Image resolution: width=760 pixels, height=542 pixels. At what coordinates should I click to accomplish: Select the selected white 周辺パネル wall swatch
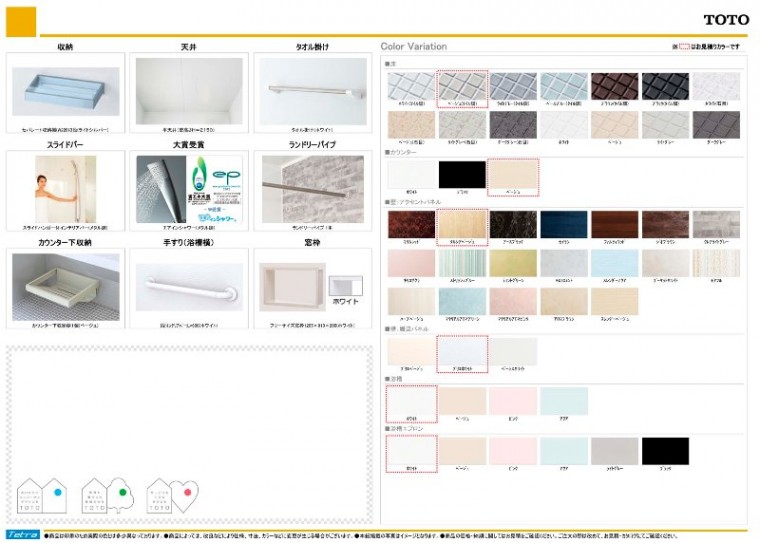pyautogui.click(x=462, y=351)
